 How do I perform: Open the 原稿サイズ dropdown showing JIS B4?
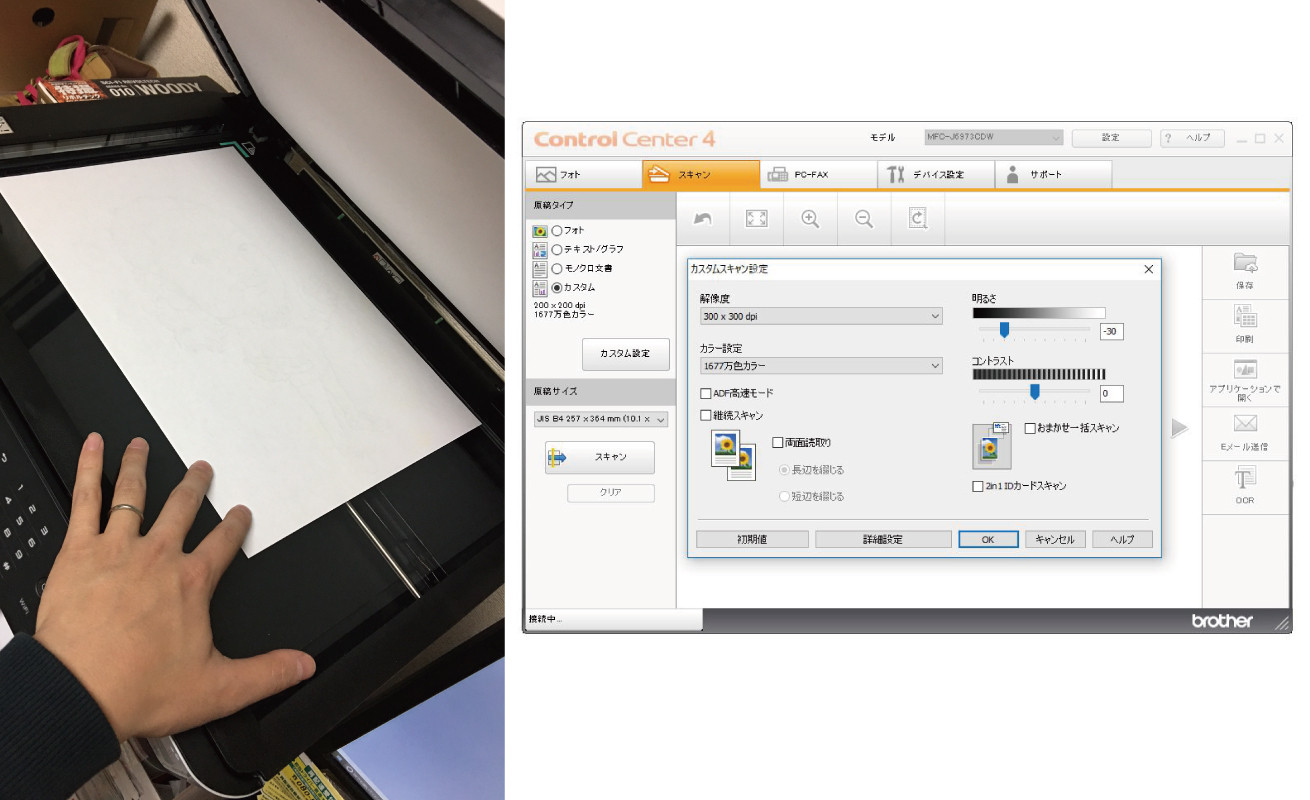[x=600, y=419]
